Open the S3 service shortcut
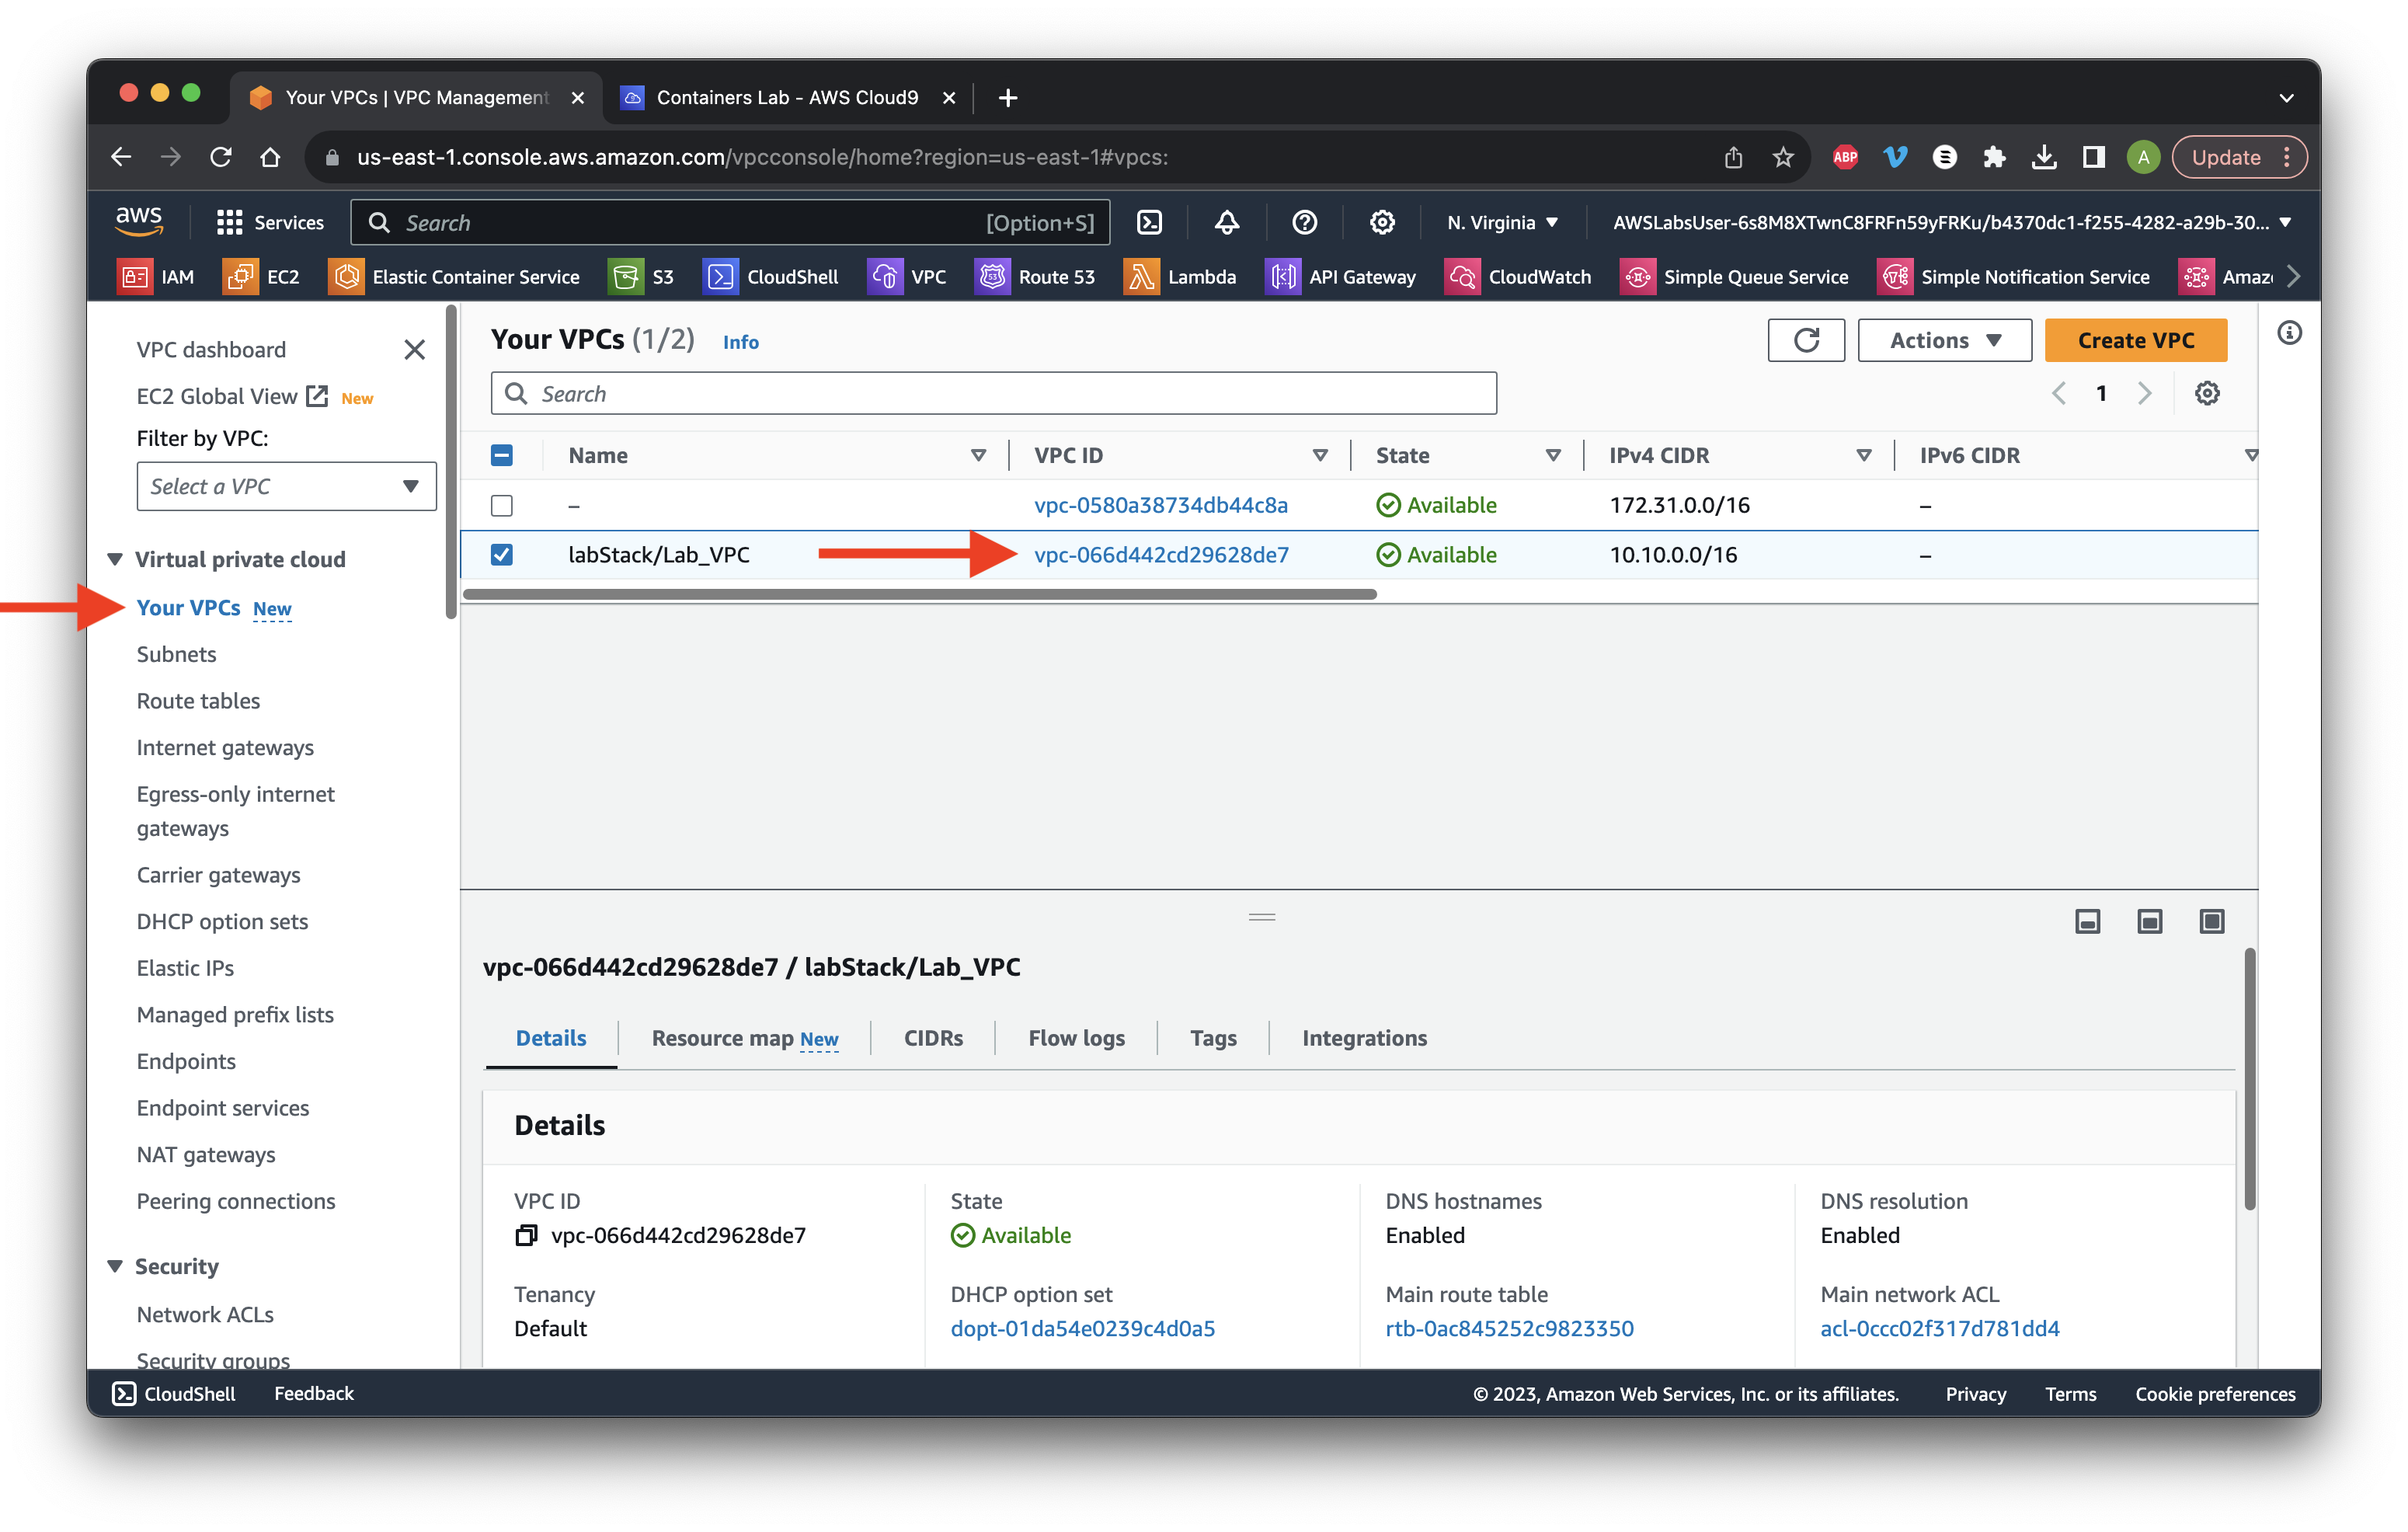Image resolution: width=2408 pixels, height=1532 pixels. pyautogui.click(x=642, y=277)
